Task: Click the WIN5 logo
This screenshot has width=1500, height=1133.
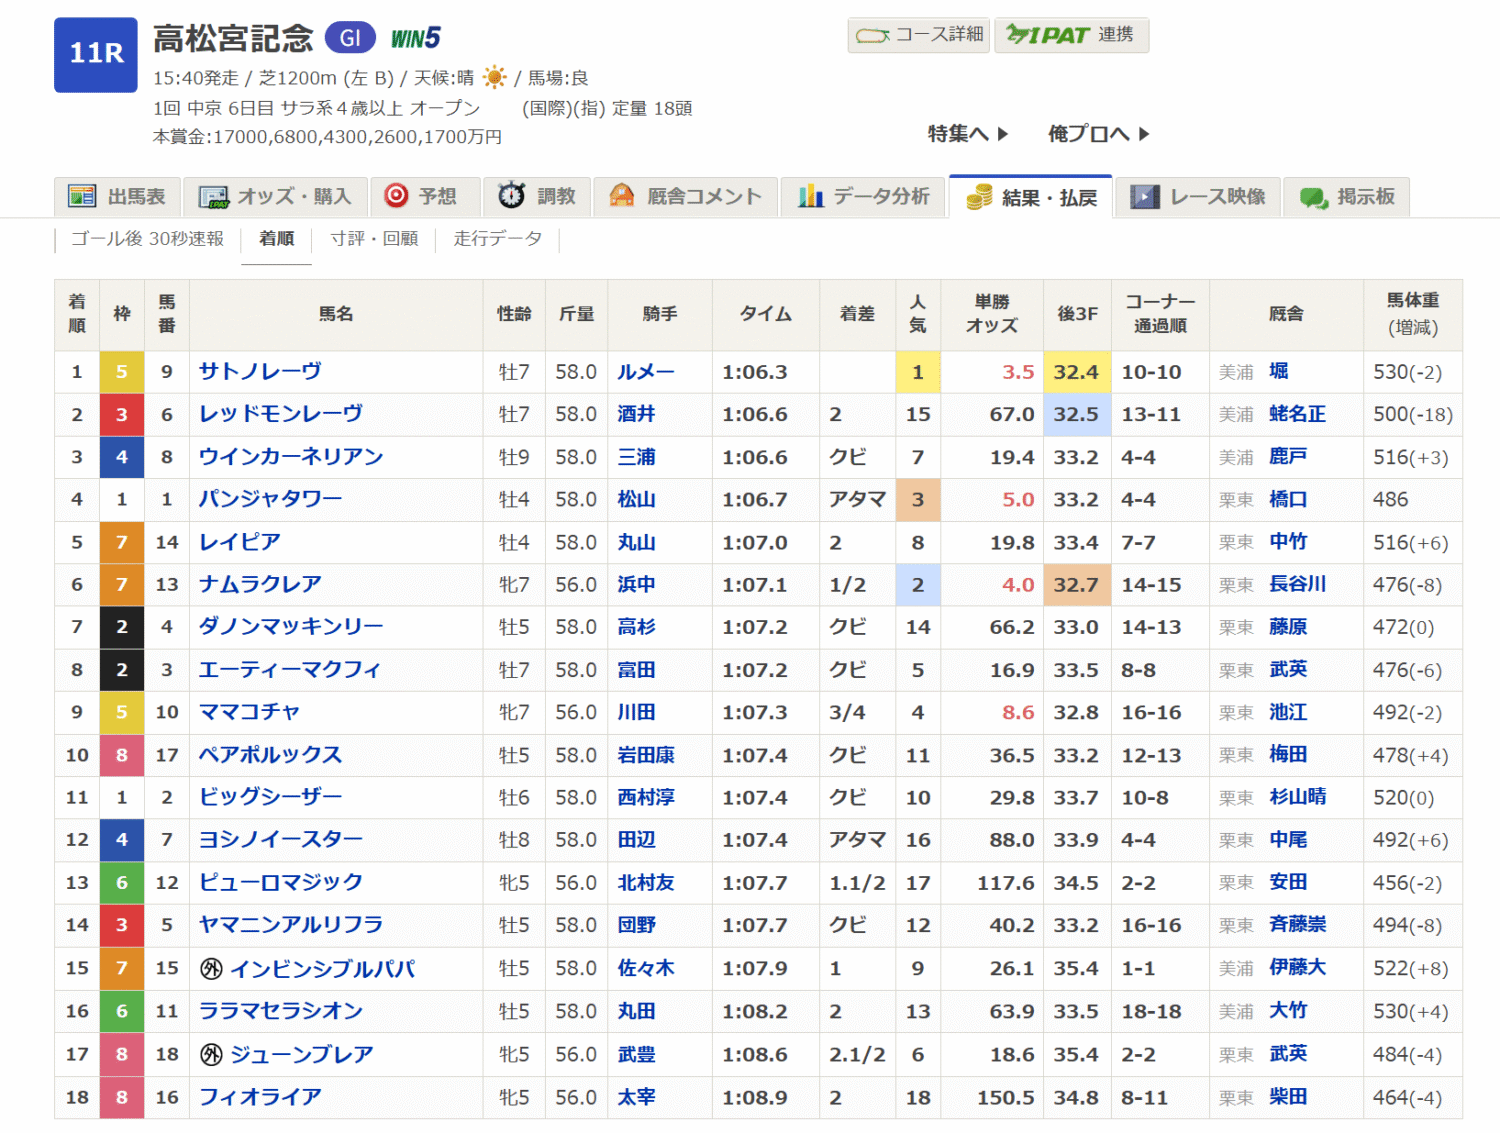Action: point(415,38)
